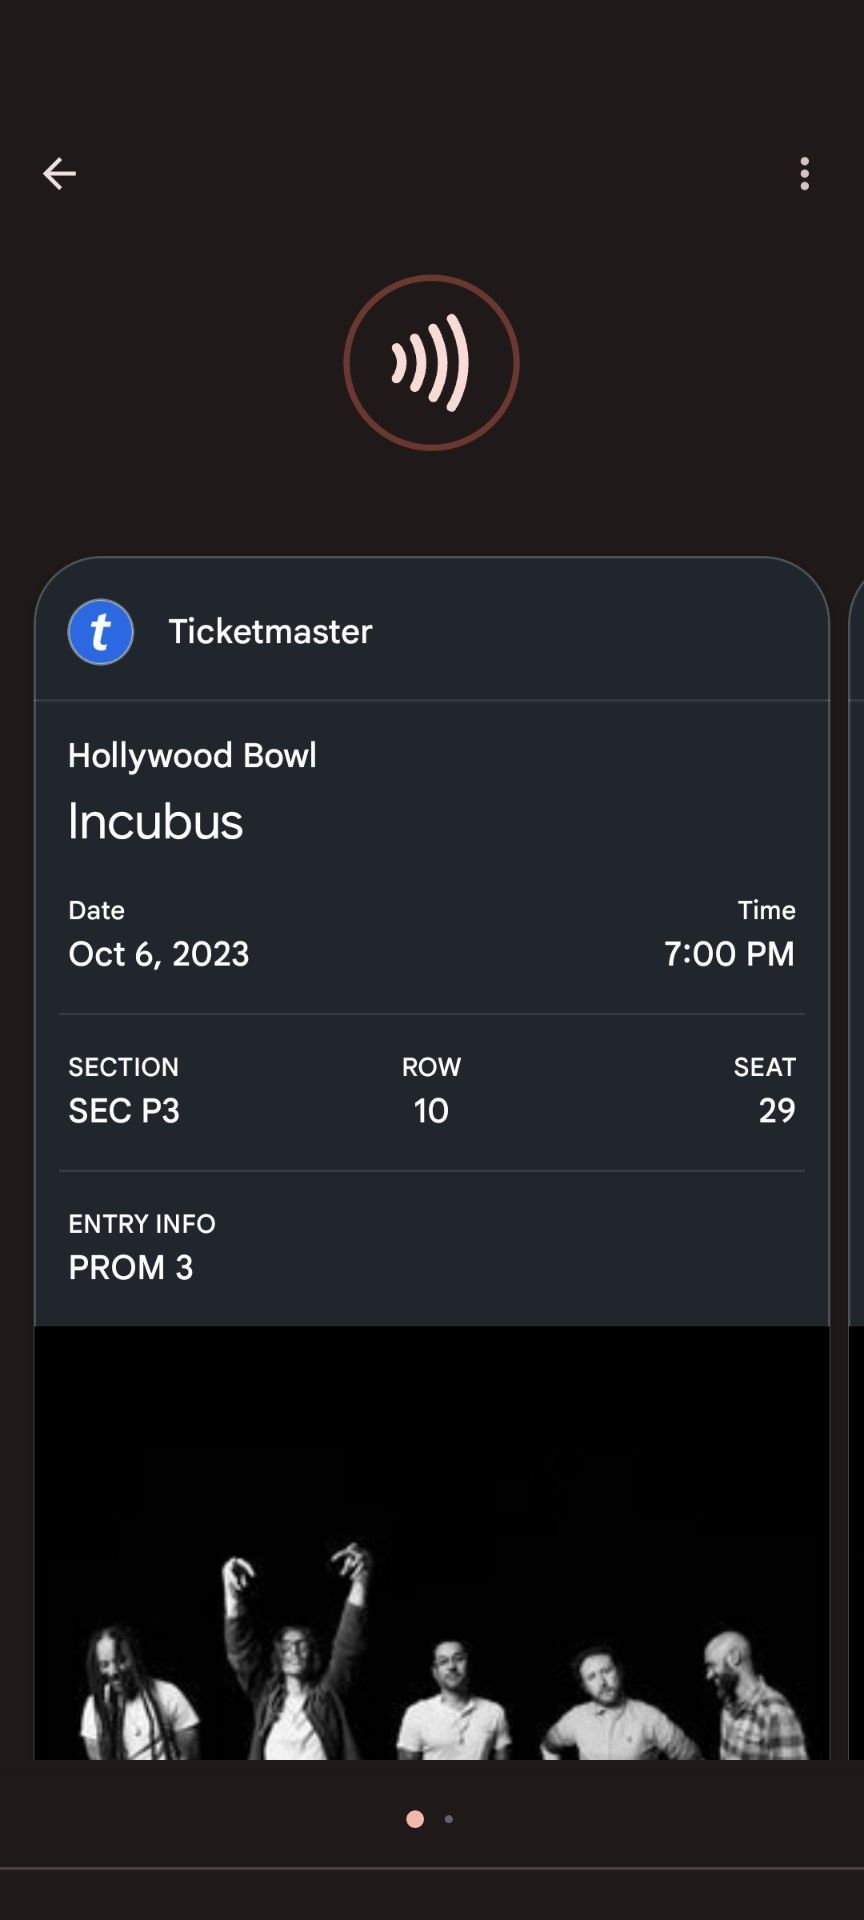
Task: Tap the ENTRY INFO label
Action: (142, 1224)
